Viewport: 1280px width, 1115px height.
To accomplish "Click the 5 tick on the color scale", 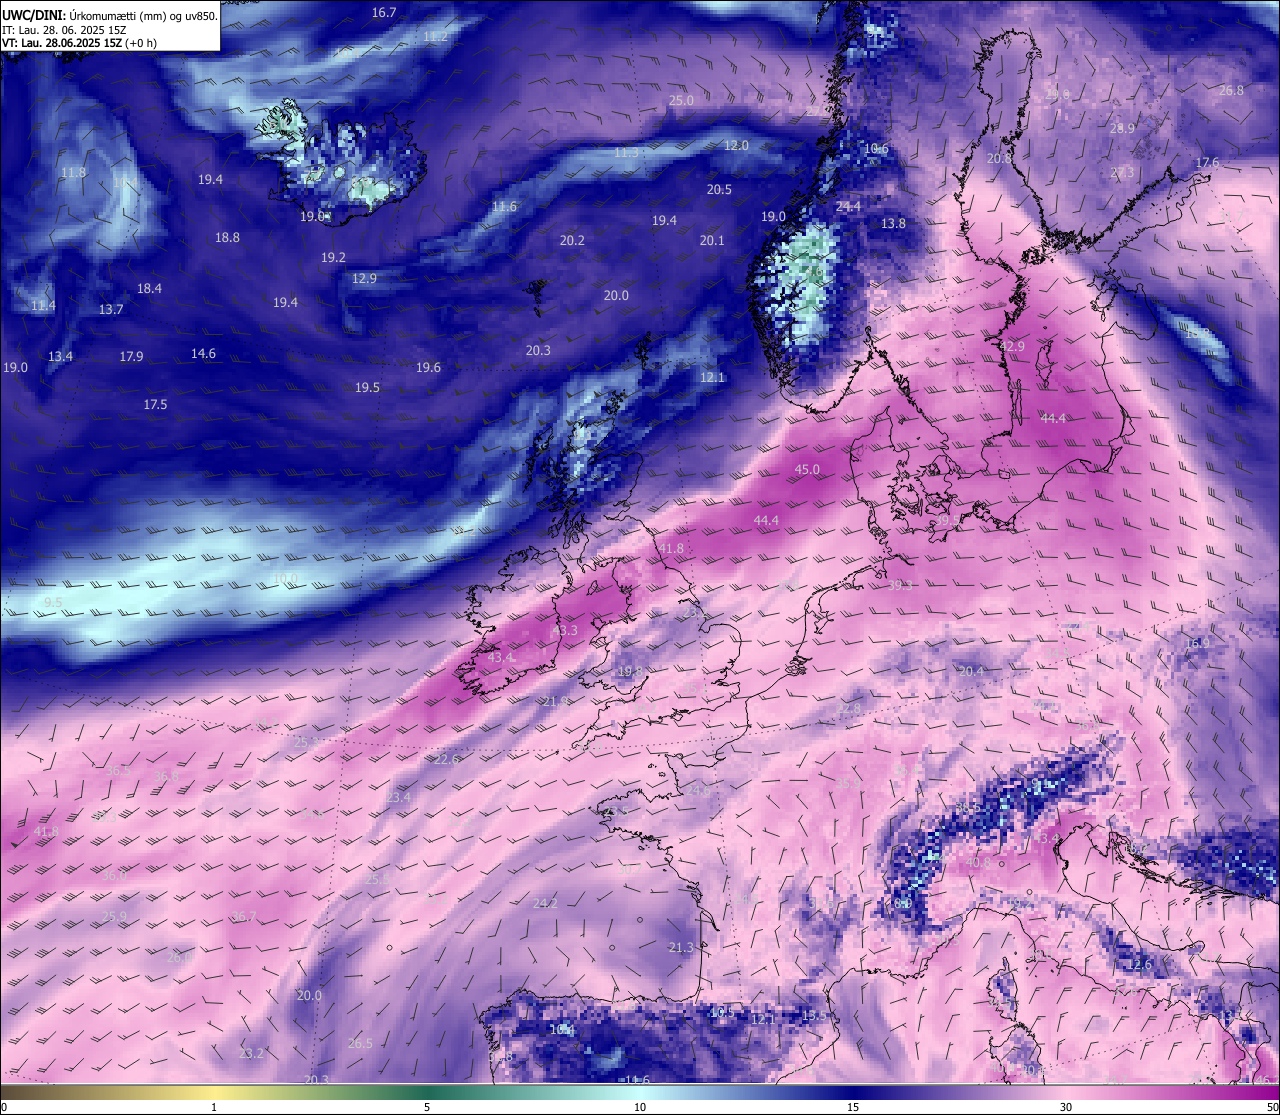I will pos(427,1107).
